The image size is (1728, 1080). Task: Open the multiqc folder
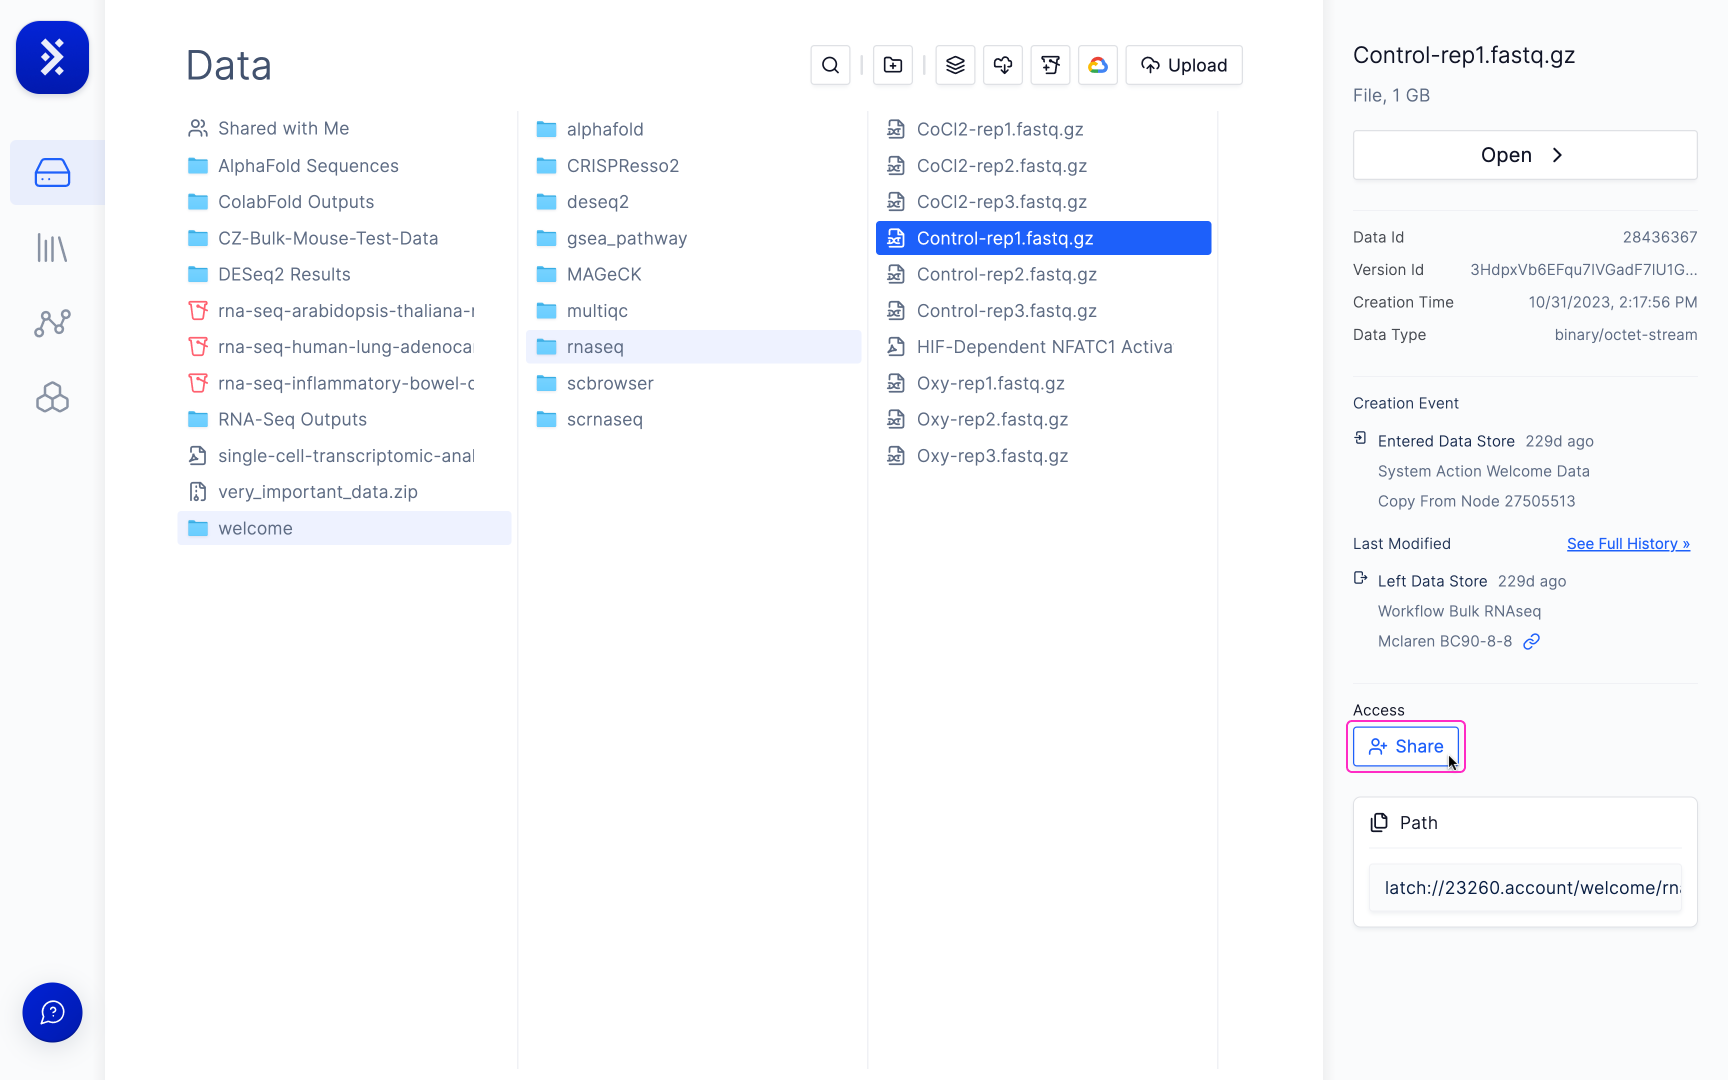[x=693, y=310]
